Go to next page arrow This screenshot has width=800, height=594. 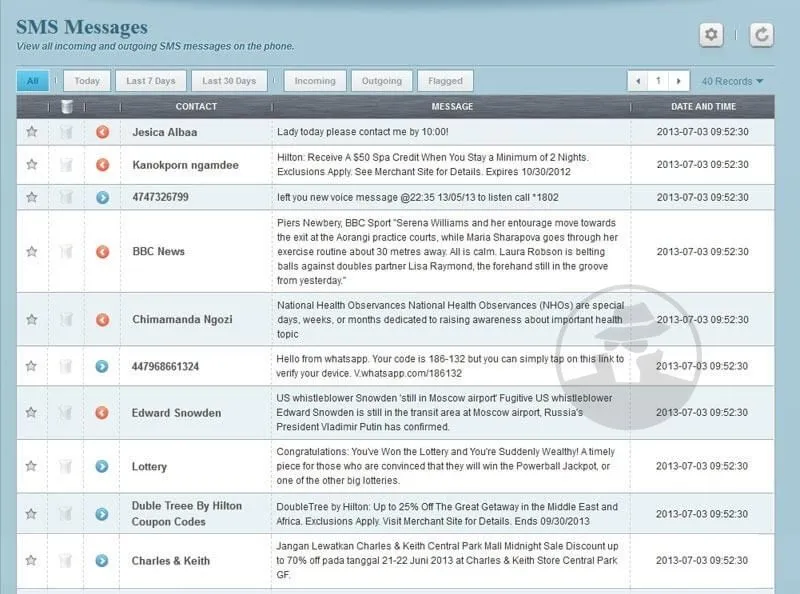679,81
